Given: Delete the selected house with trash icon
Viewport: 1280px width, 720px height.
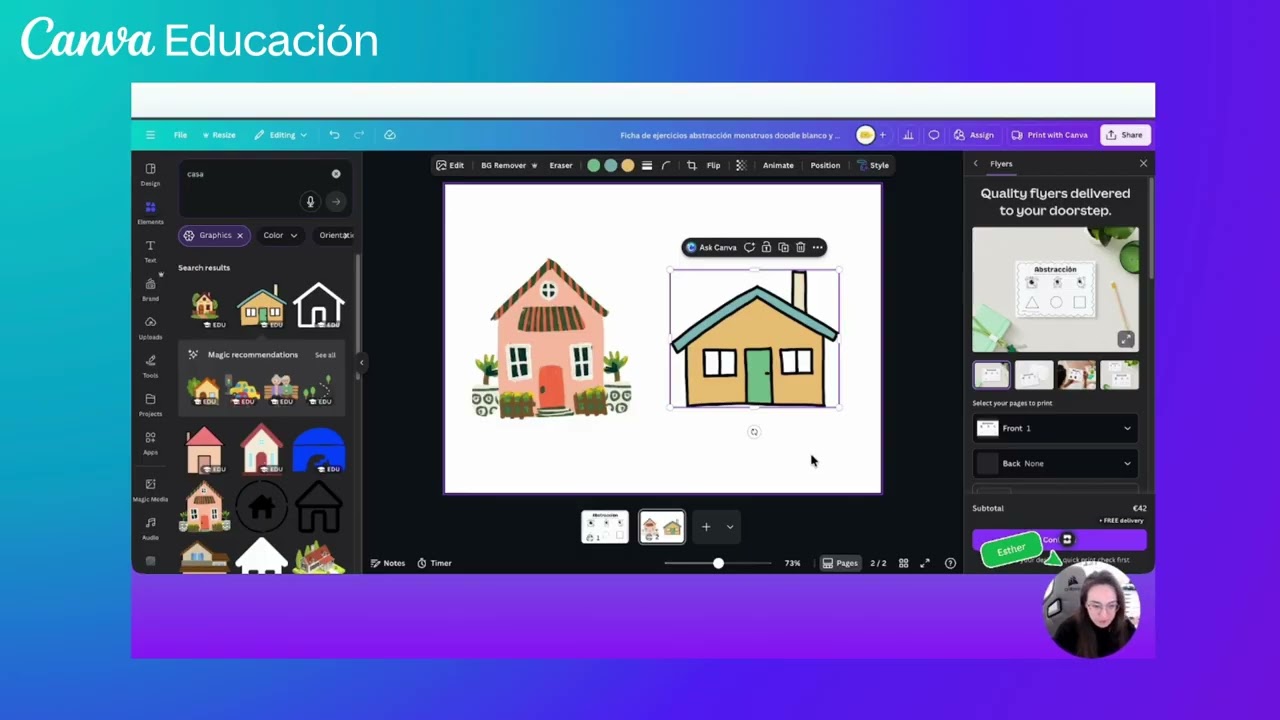Looking at the screenshot, I should pyautogui.click(x=800, y=247).
